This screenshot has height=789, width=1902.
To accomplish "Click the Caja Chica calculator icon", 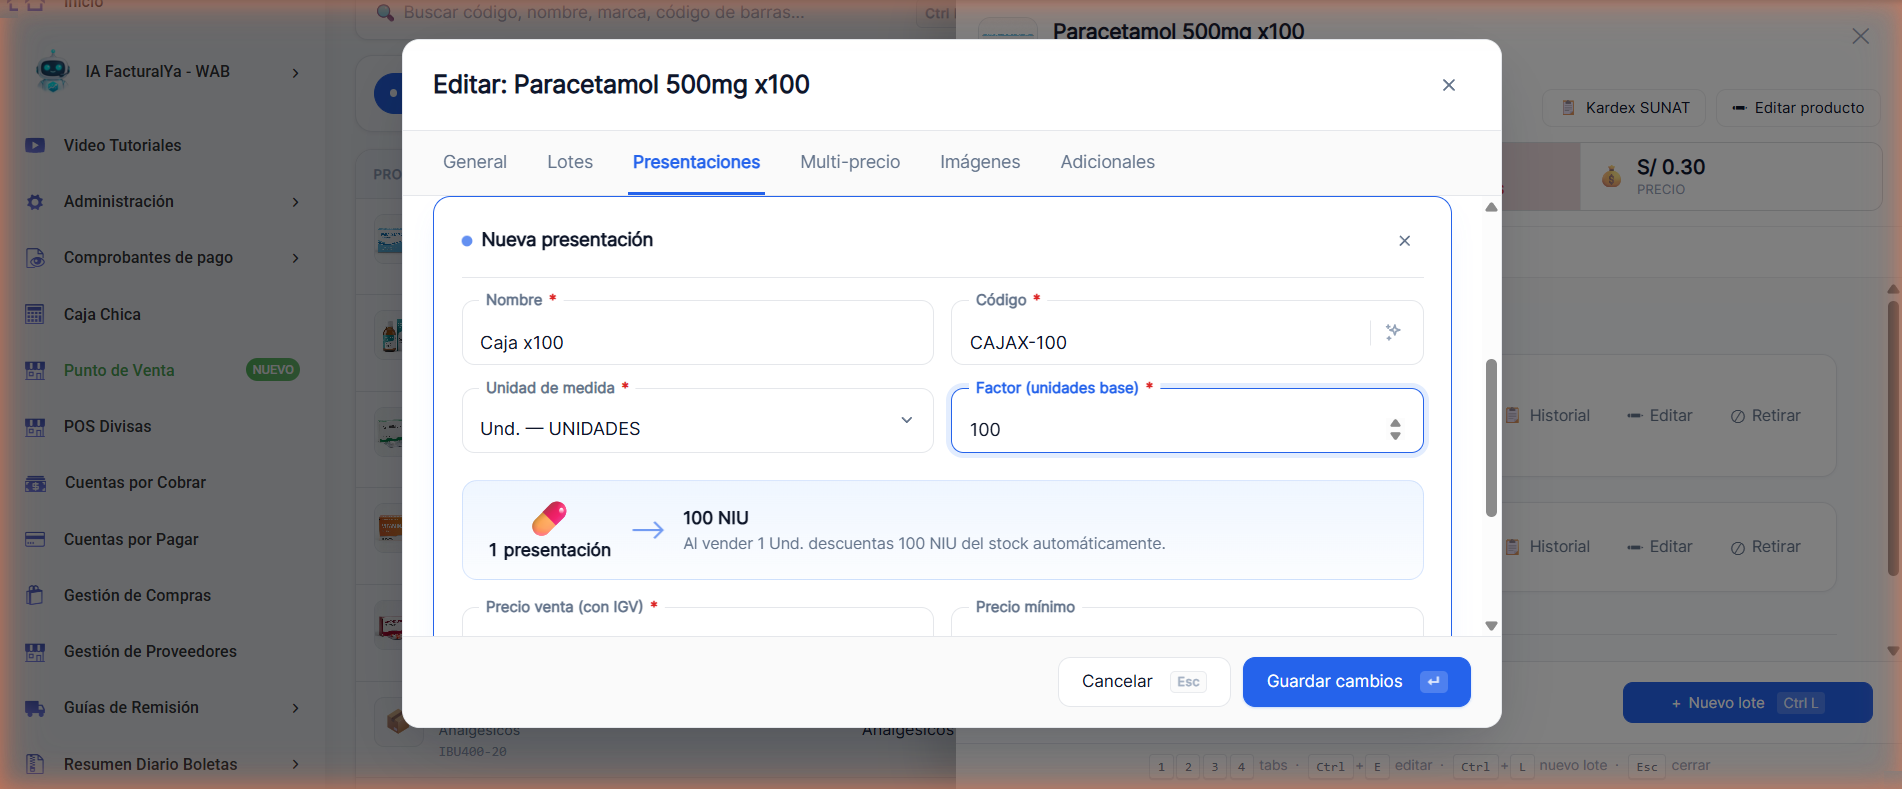I will [x=35, y=314].
